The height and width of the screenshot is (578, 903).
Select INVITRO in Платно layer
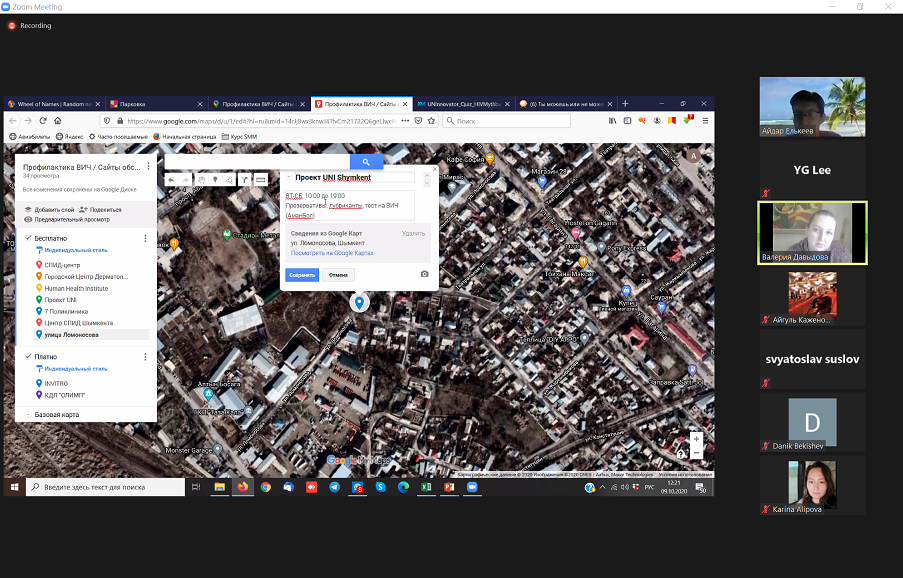coord(56,383)
